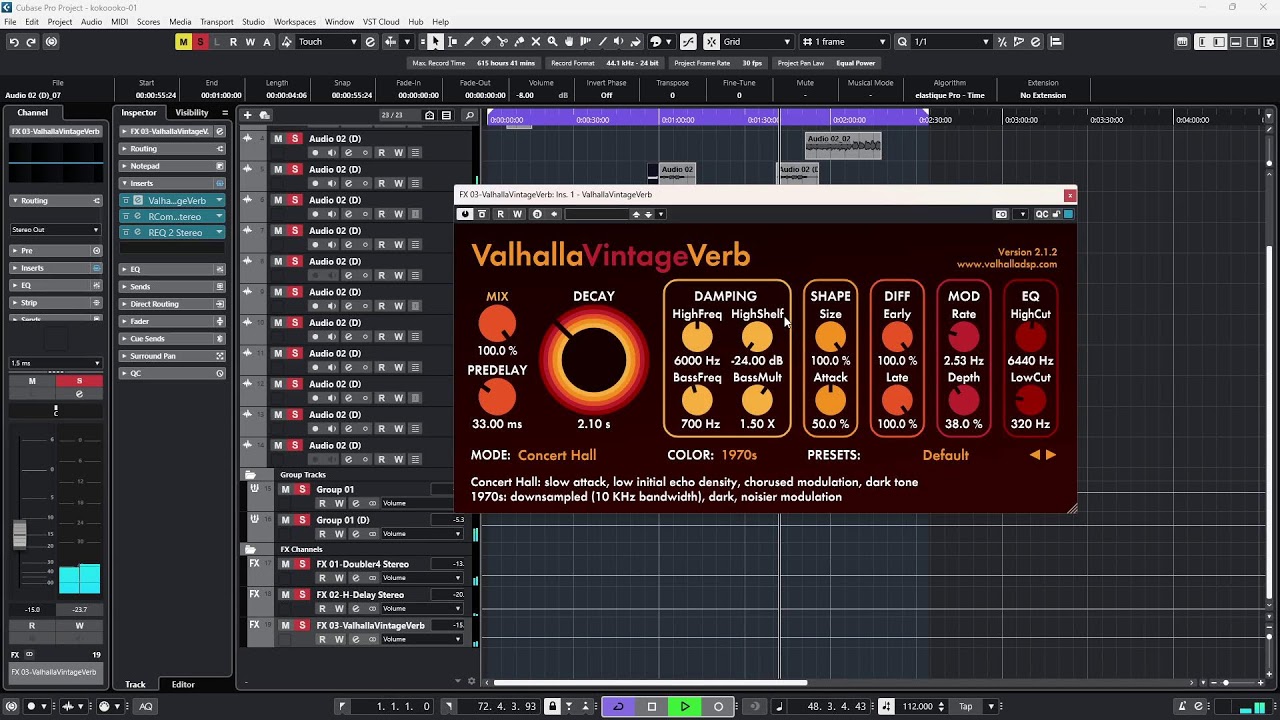Screen dimensions: 1280x720
Task: Select the Draw pencil tool
Action: click(469, 42)
